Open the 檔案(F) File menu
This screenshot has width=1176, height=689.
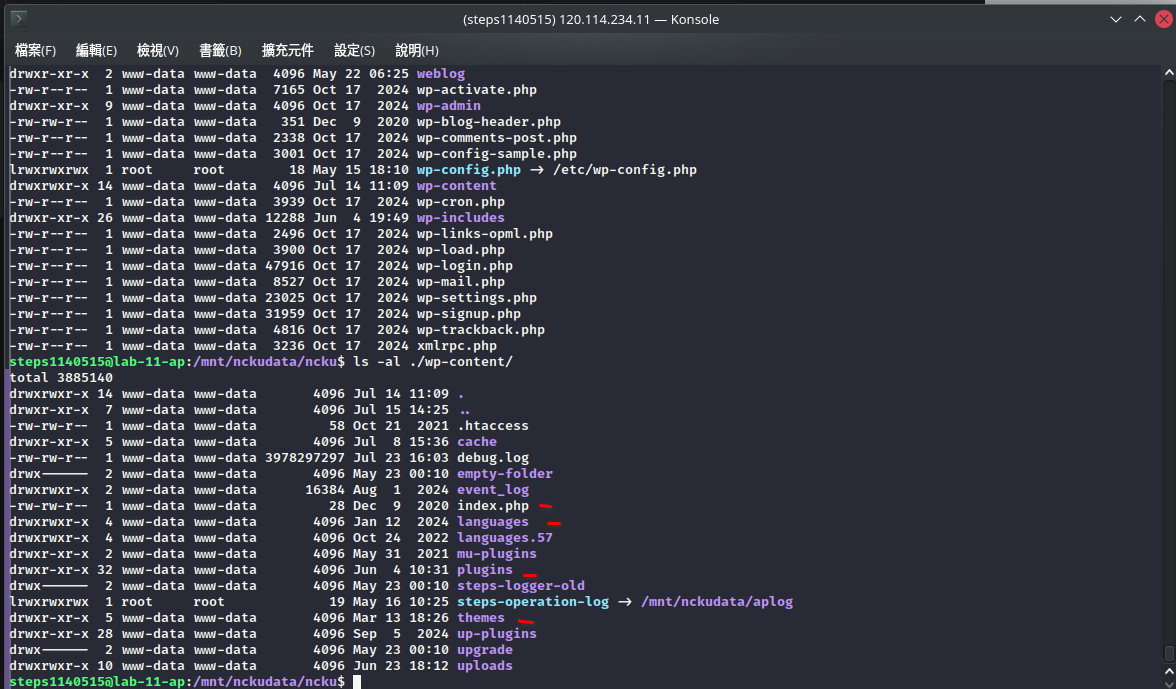click(35, 50)
